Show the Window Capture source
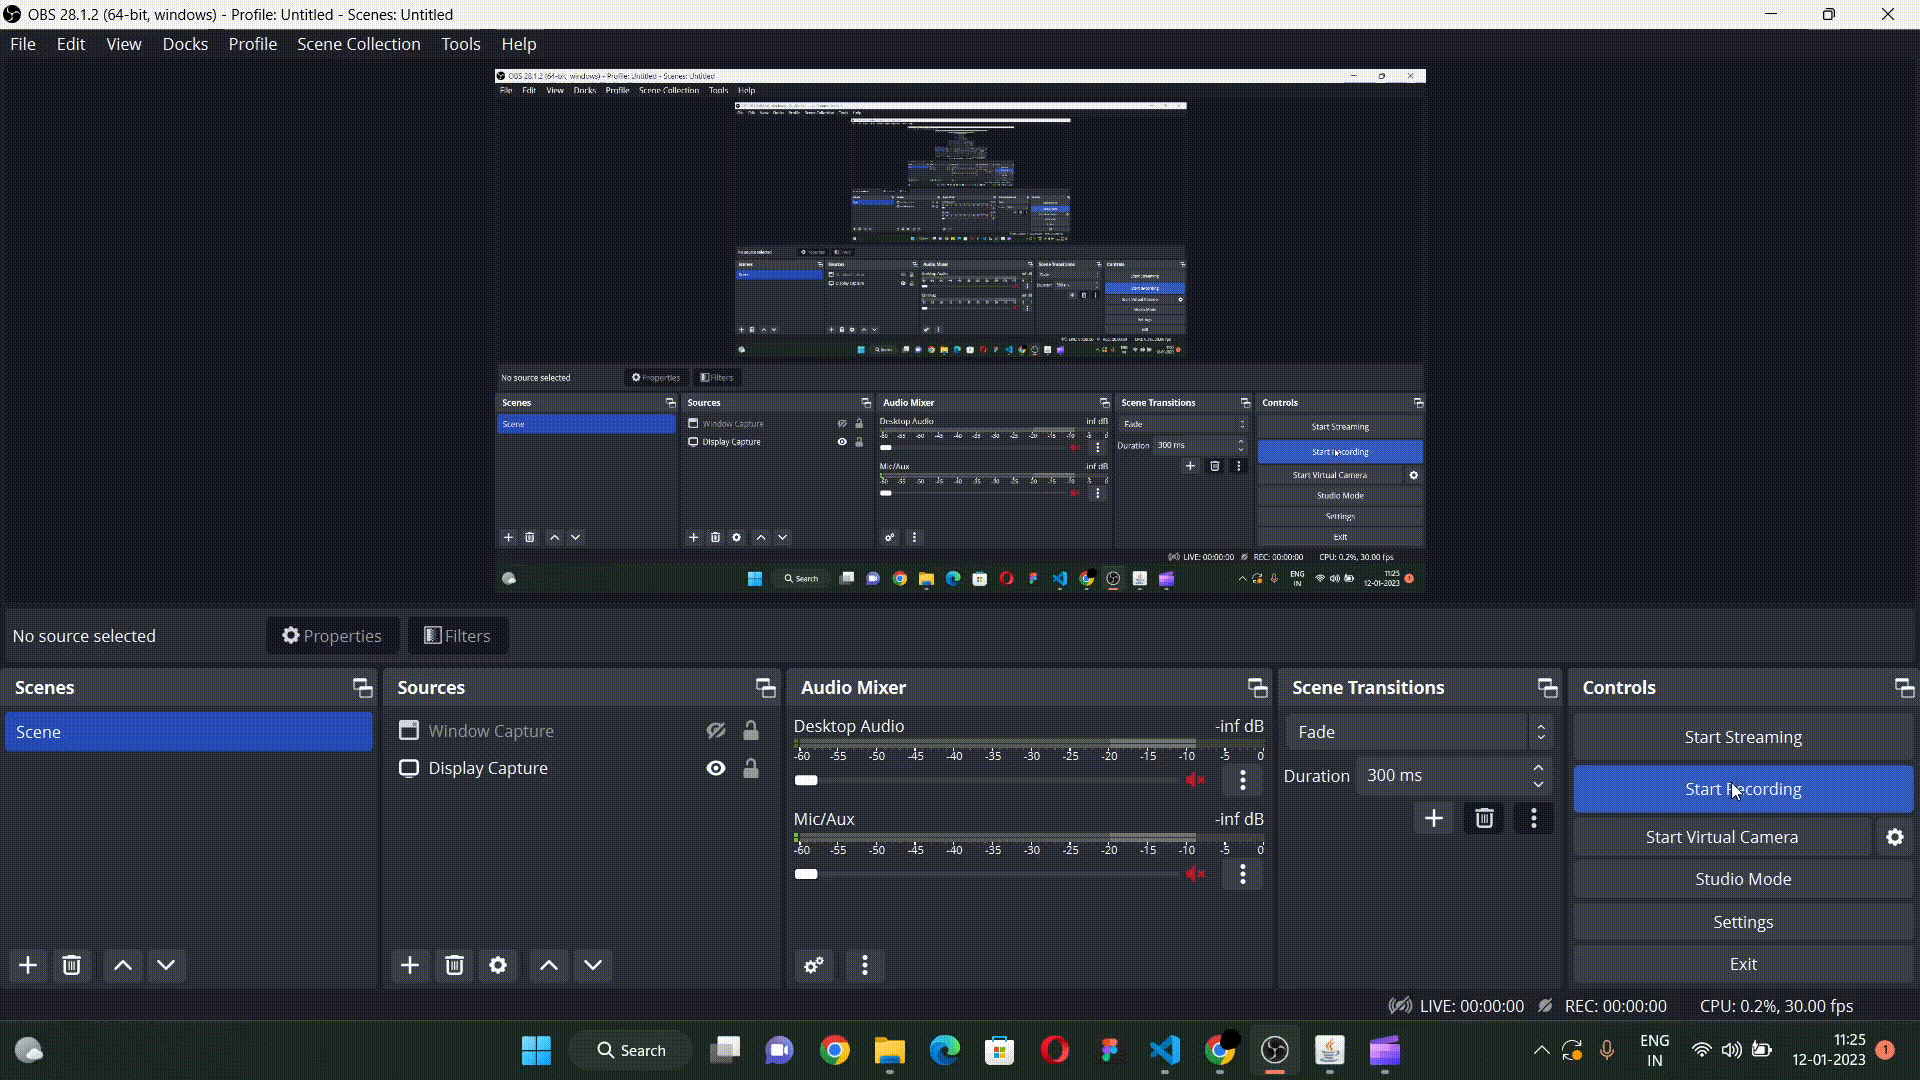The image size is (1920, 1080). [716, 731]
